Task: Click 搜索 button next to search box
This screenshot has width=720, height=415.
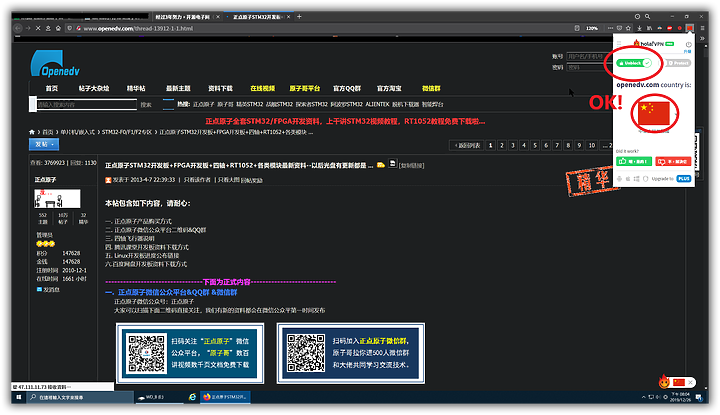Action: [146, 105]
